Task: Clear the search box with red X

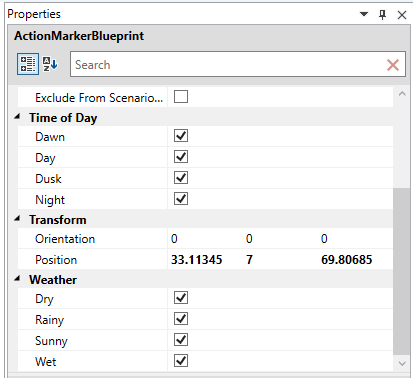Action: pos(393,65)
